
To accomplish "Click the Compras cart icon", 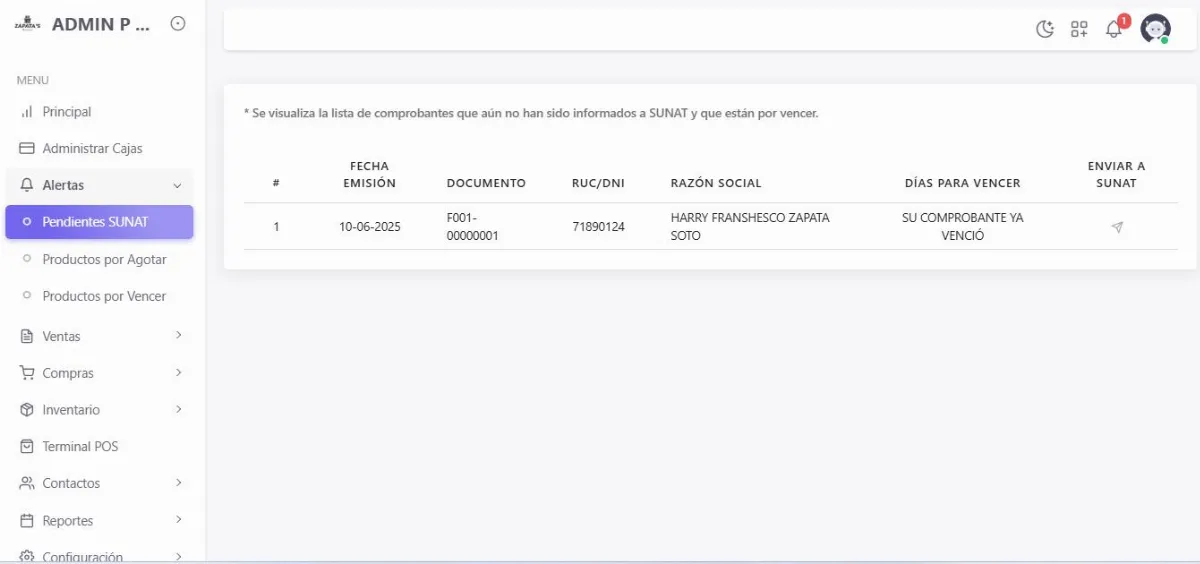I will (x=27, y=373).
